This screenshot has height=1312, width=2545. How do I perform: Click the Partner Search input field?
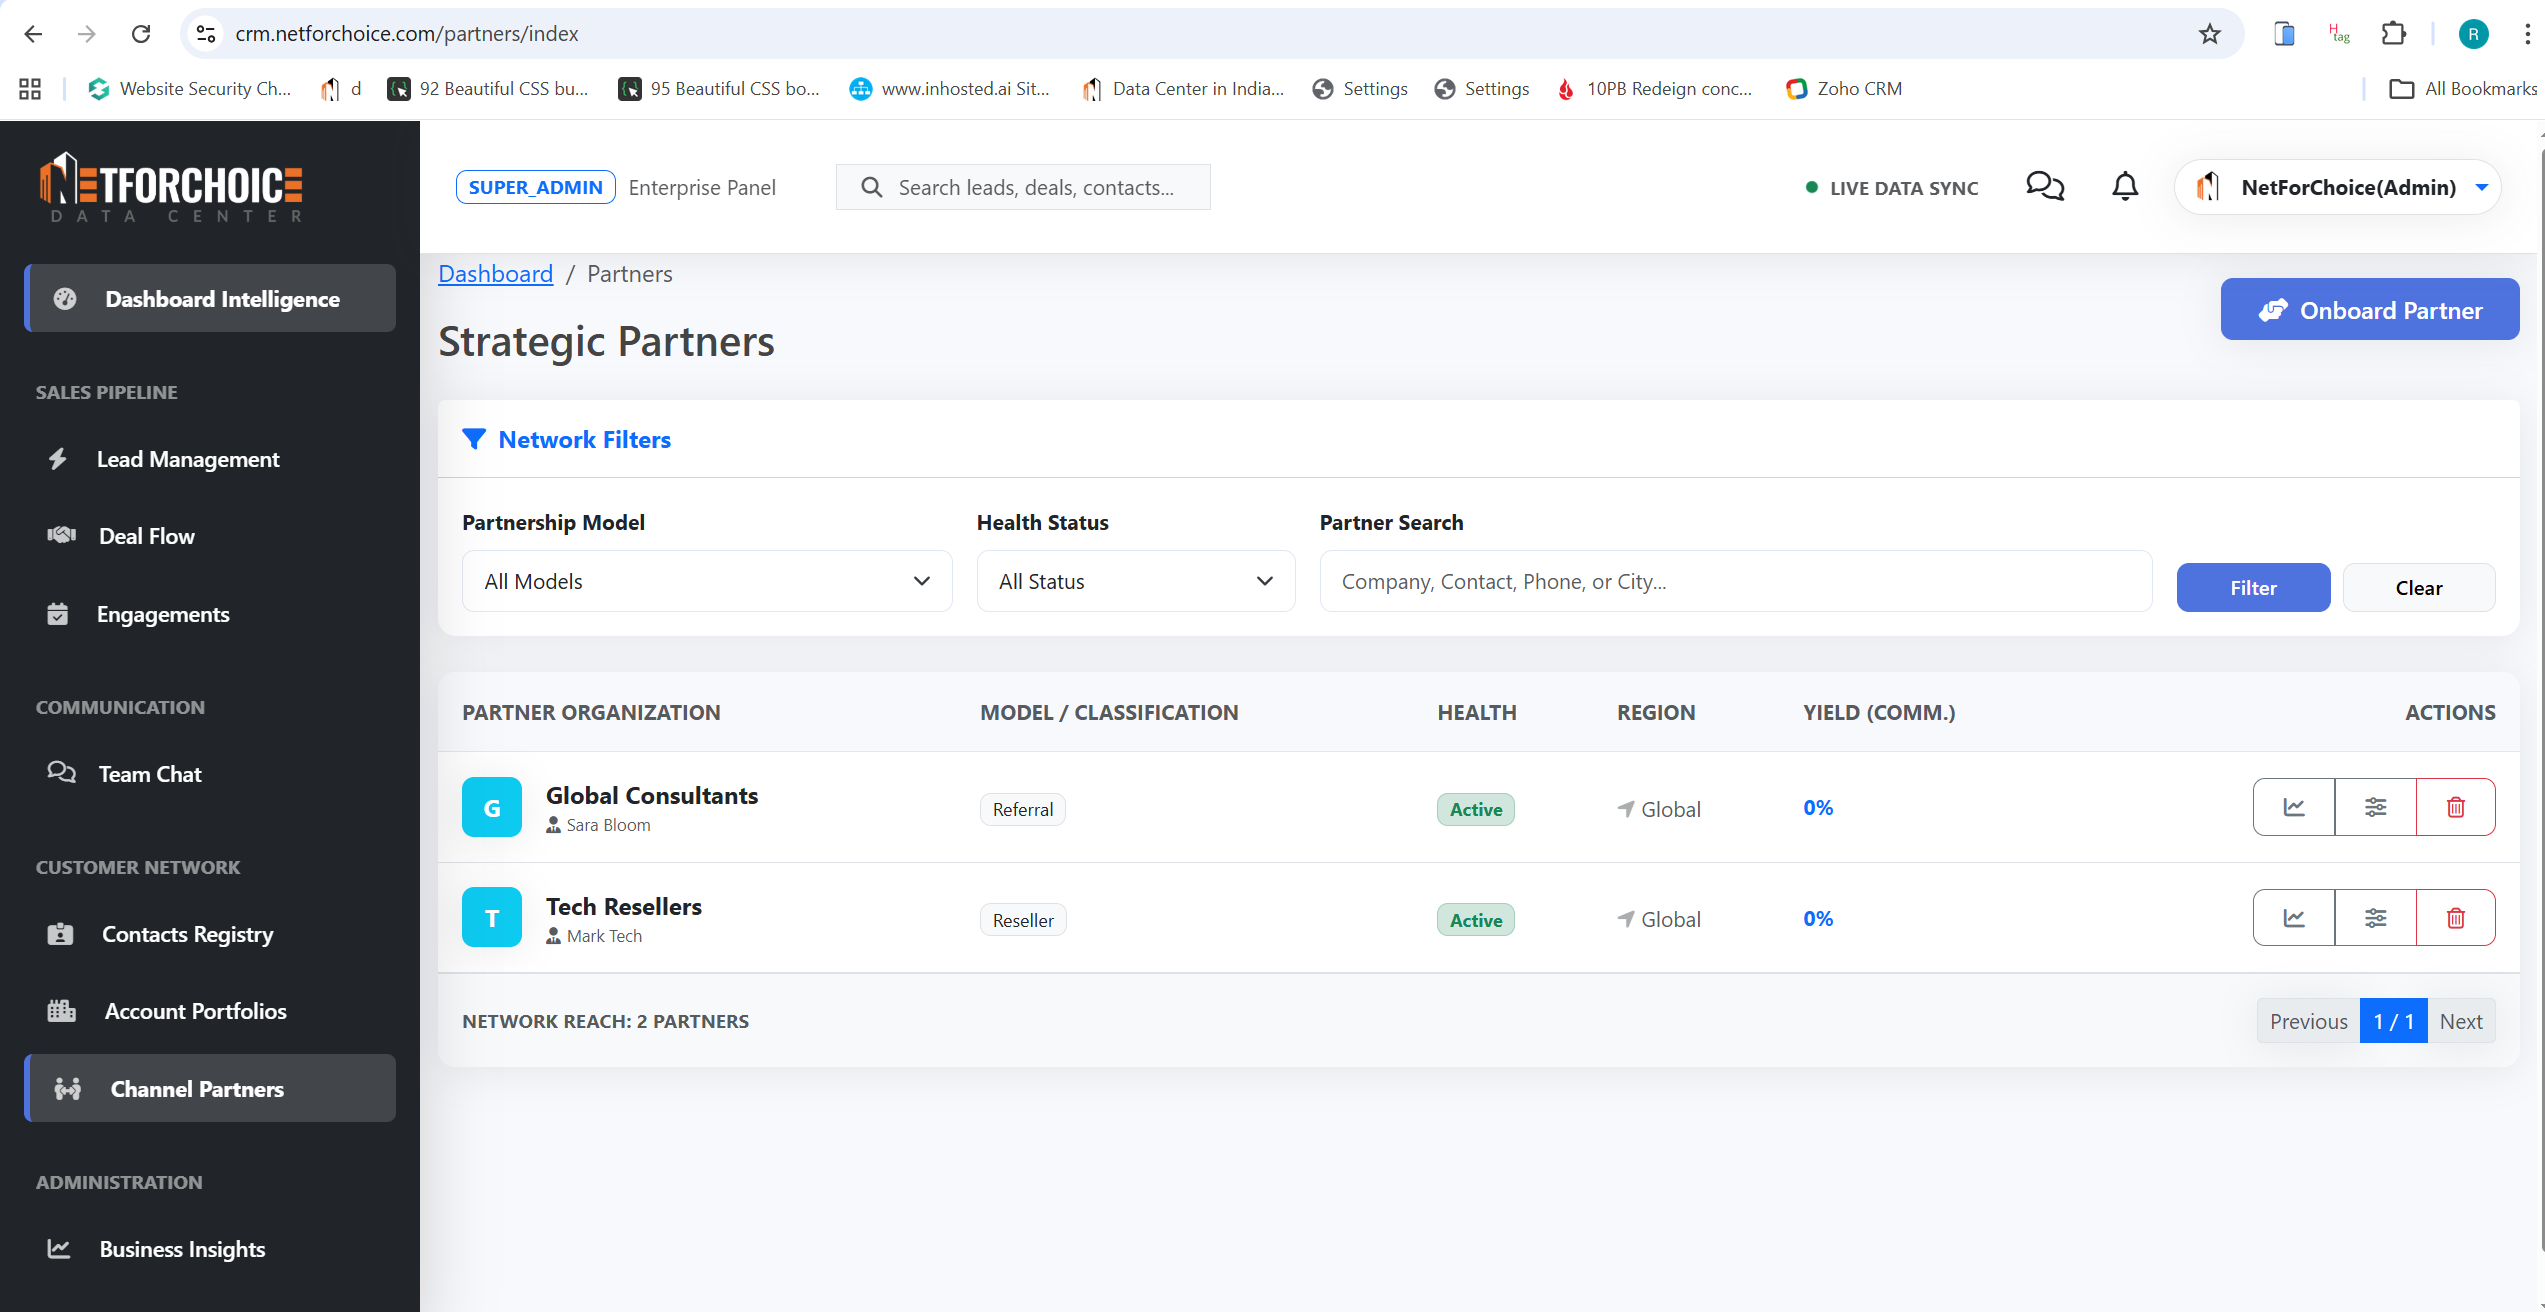1735,581
